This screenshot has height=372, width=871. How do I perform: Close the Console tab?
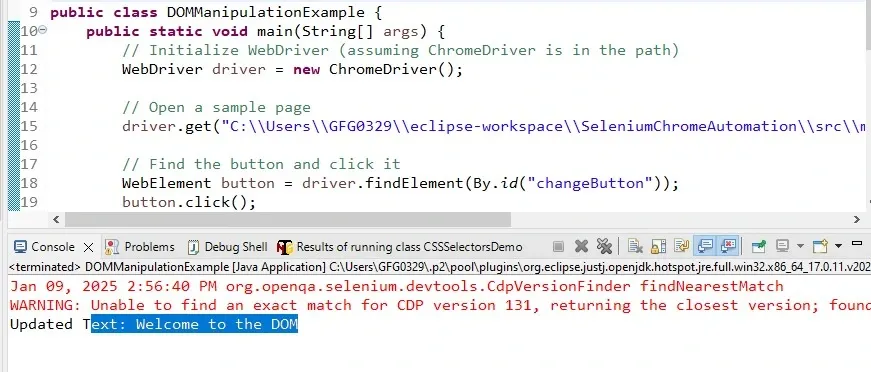pyautogui.click(x=88, y=247)
